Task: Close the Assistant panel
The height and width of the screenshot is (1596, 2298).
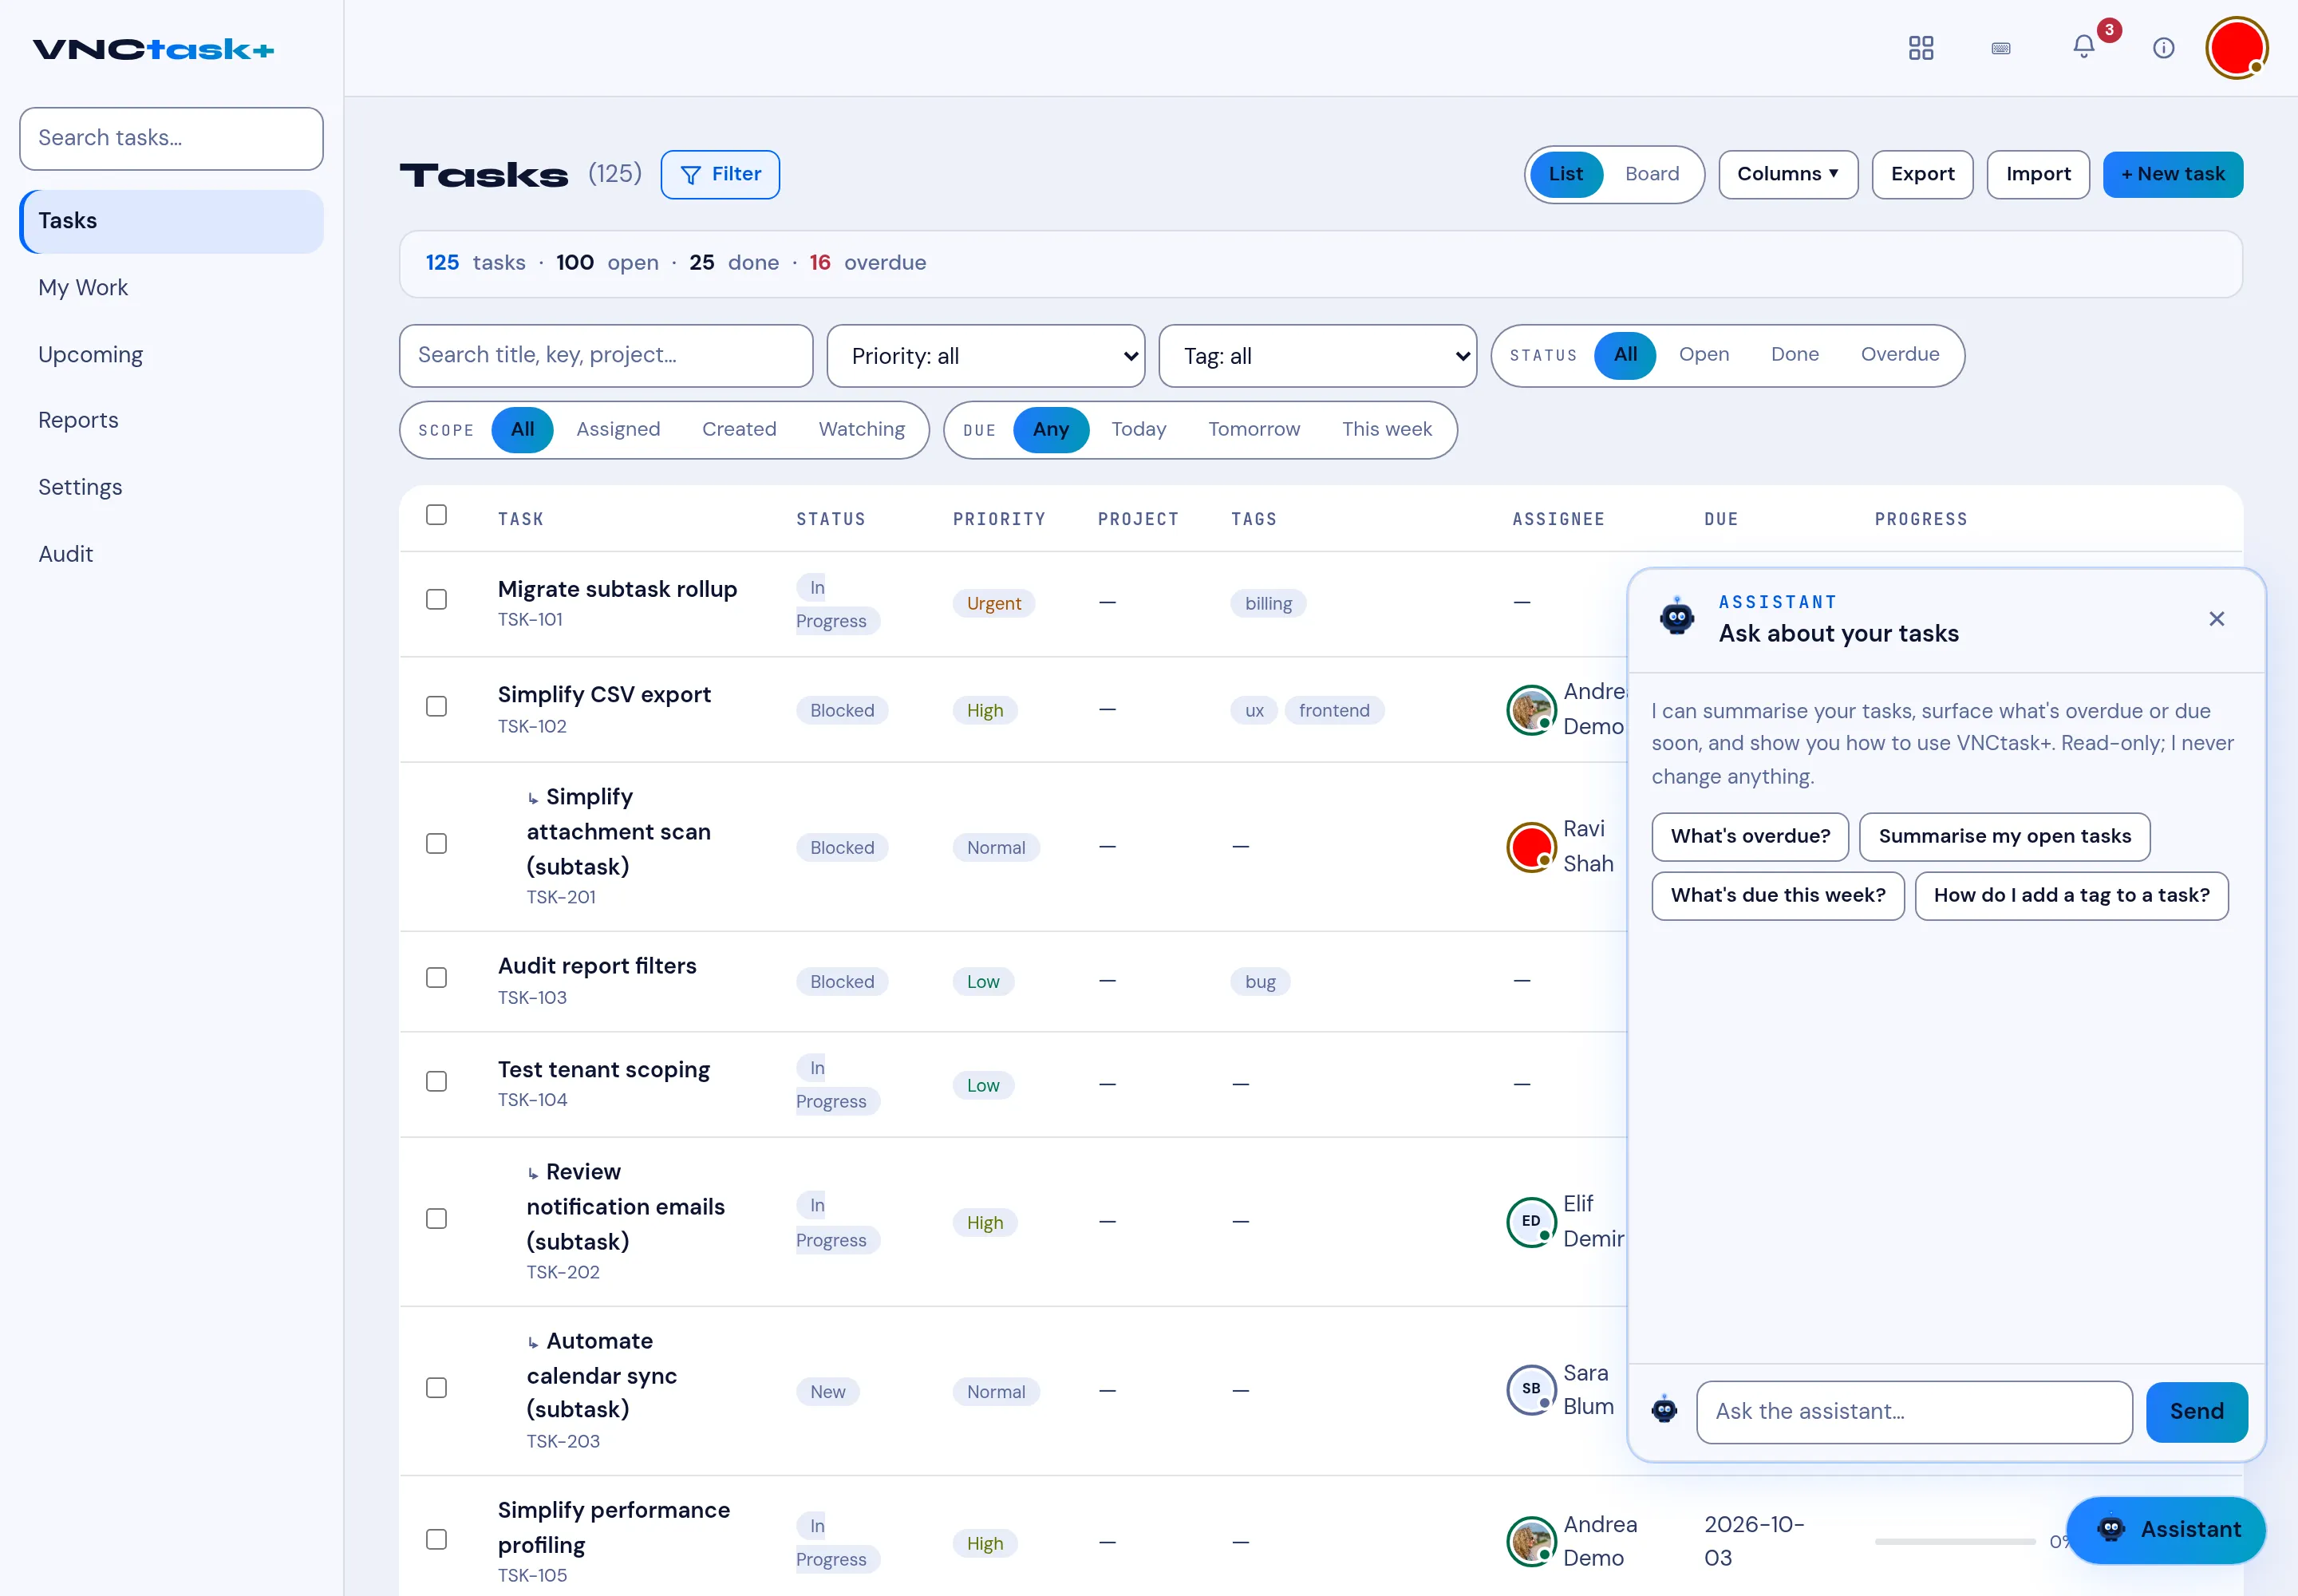Action: [x=2217, y=619]
